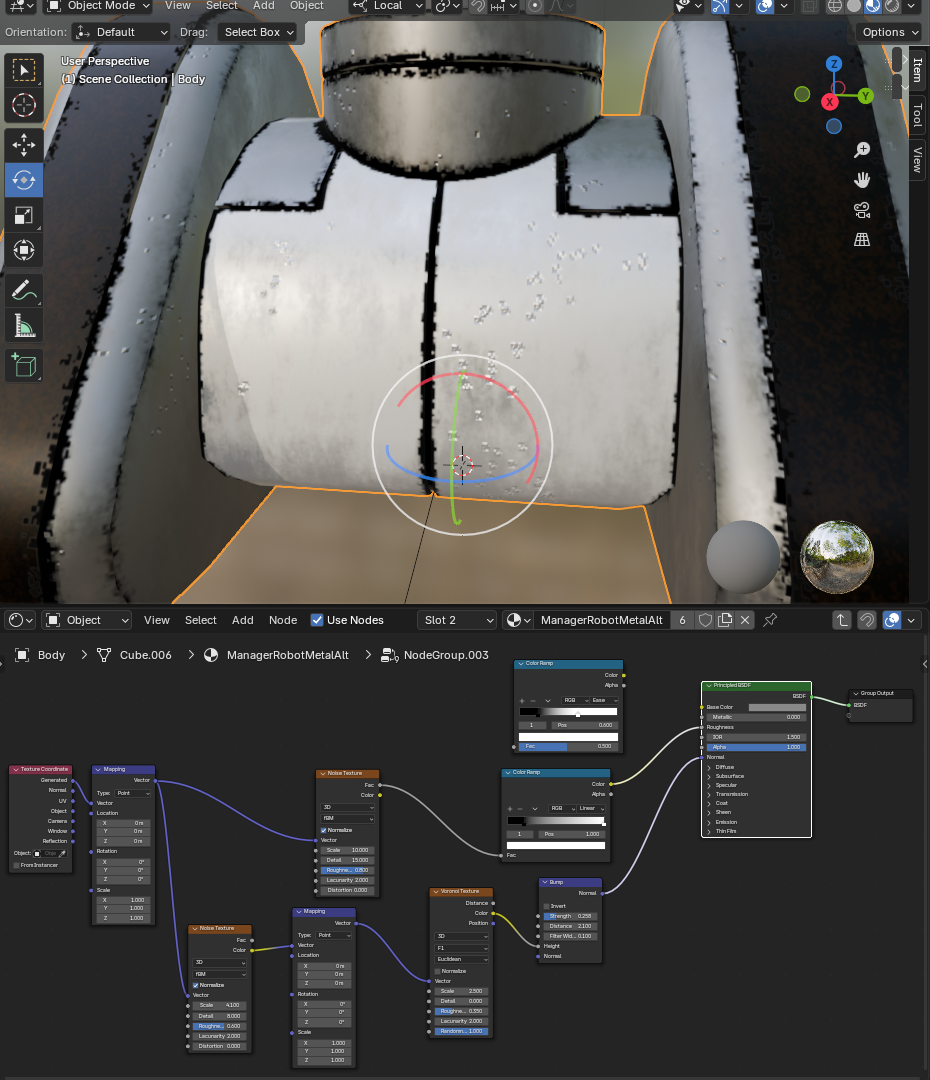The width and height of the screenshot is (930, 1080).
Task: Toggle viewport snapping magnet
Action: click(x=477, y=6)
